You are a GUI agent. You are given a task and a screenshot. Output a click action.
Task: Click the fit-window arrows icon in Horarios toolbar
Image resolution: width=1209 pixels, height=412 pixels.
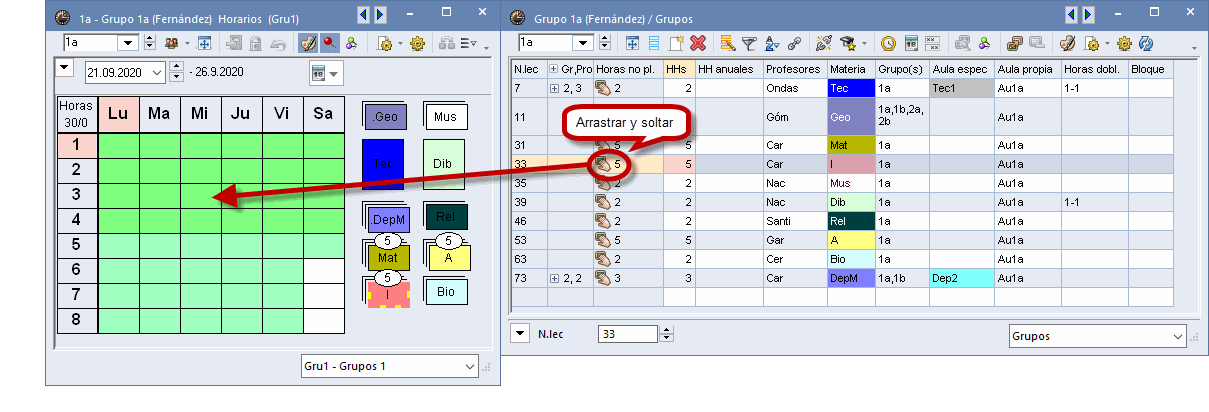point(203,43)
